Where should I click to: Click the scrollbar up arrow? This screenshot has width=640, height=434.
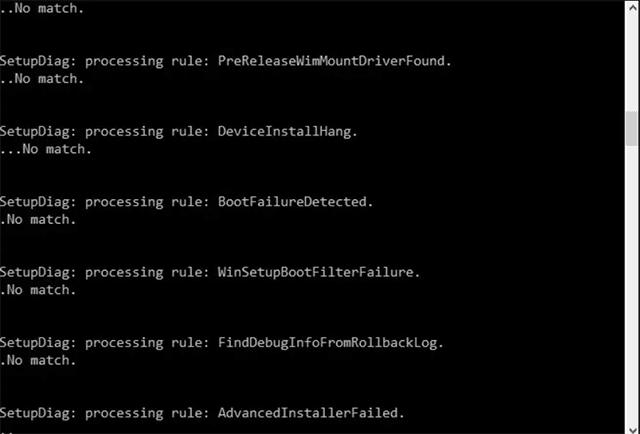pos(632,7)
